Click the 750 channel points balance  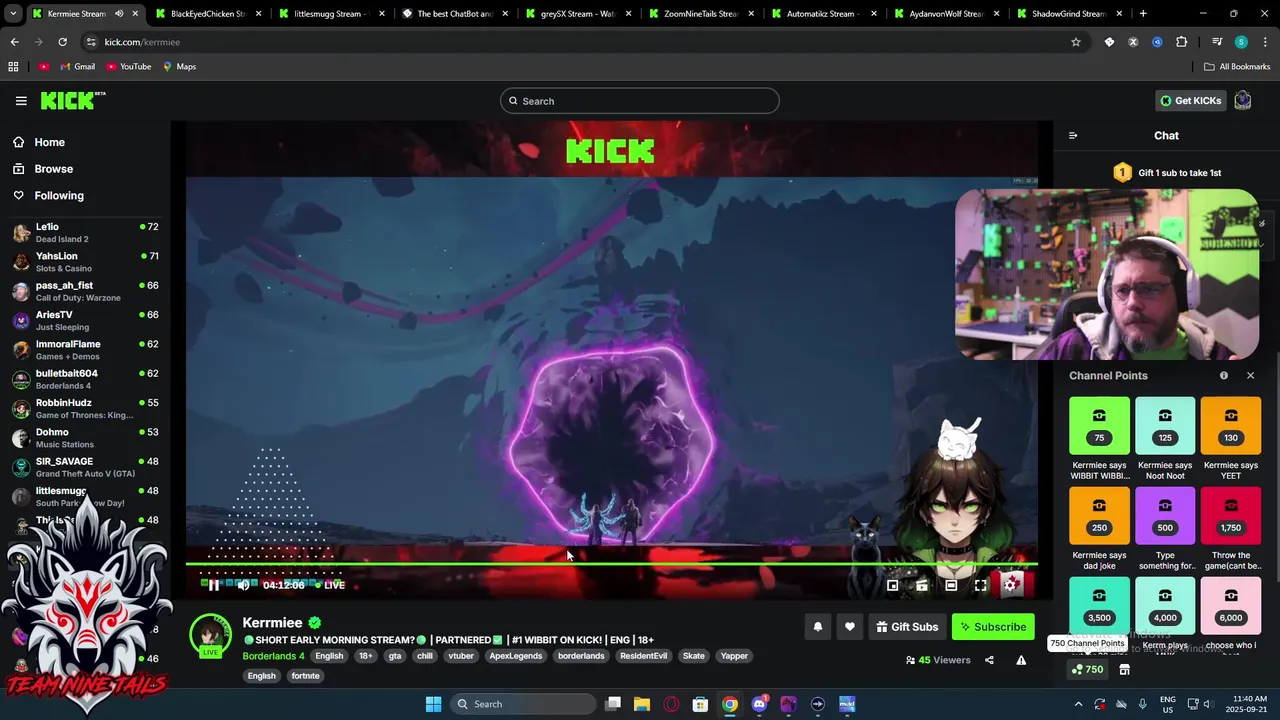1087,669
